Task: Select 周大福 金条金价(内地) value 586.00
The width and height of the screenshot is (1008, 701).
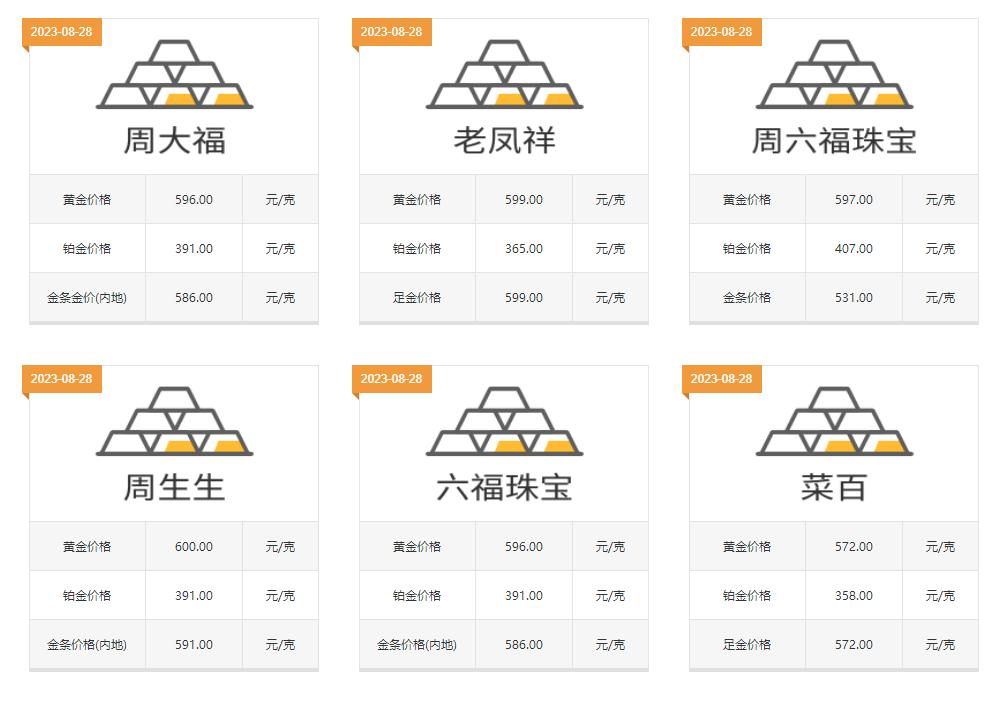Action: [x=194, y=298]
